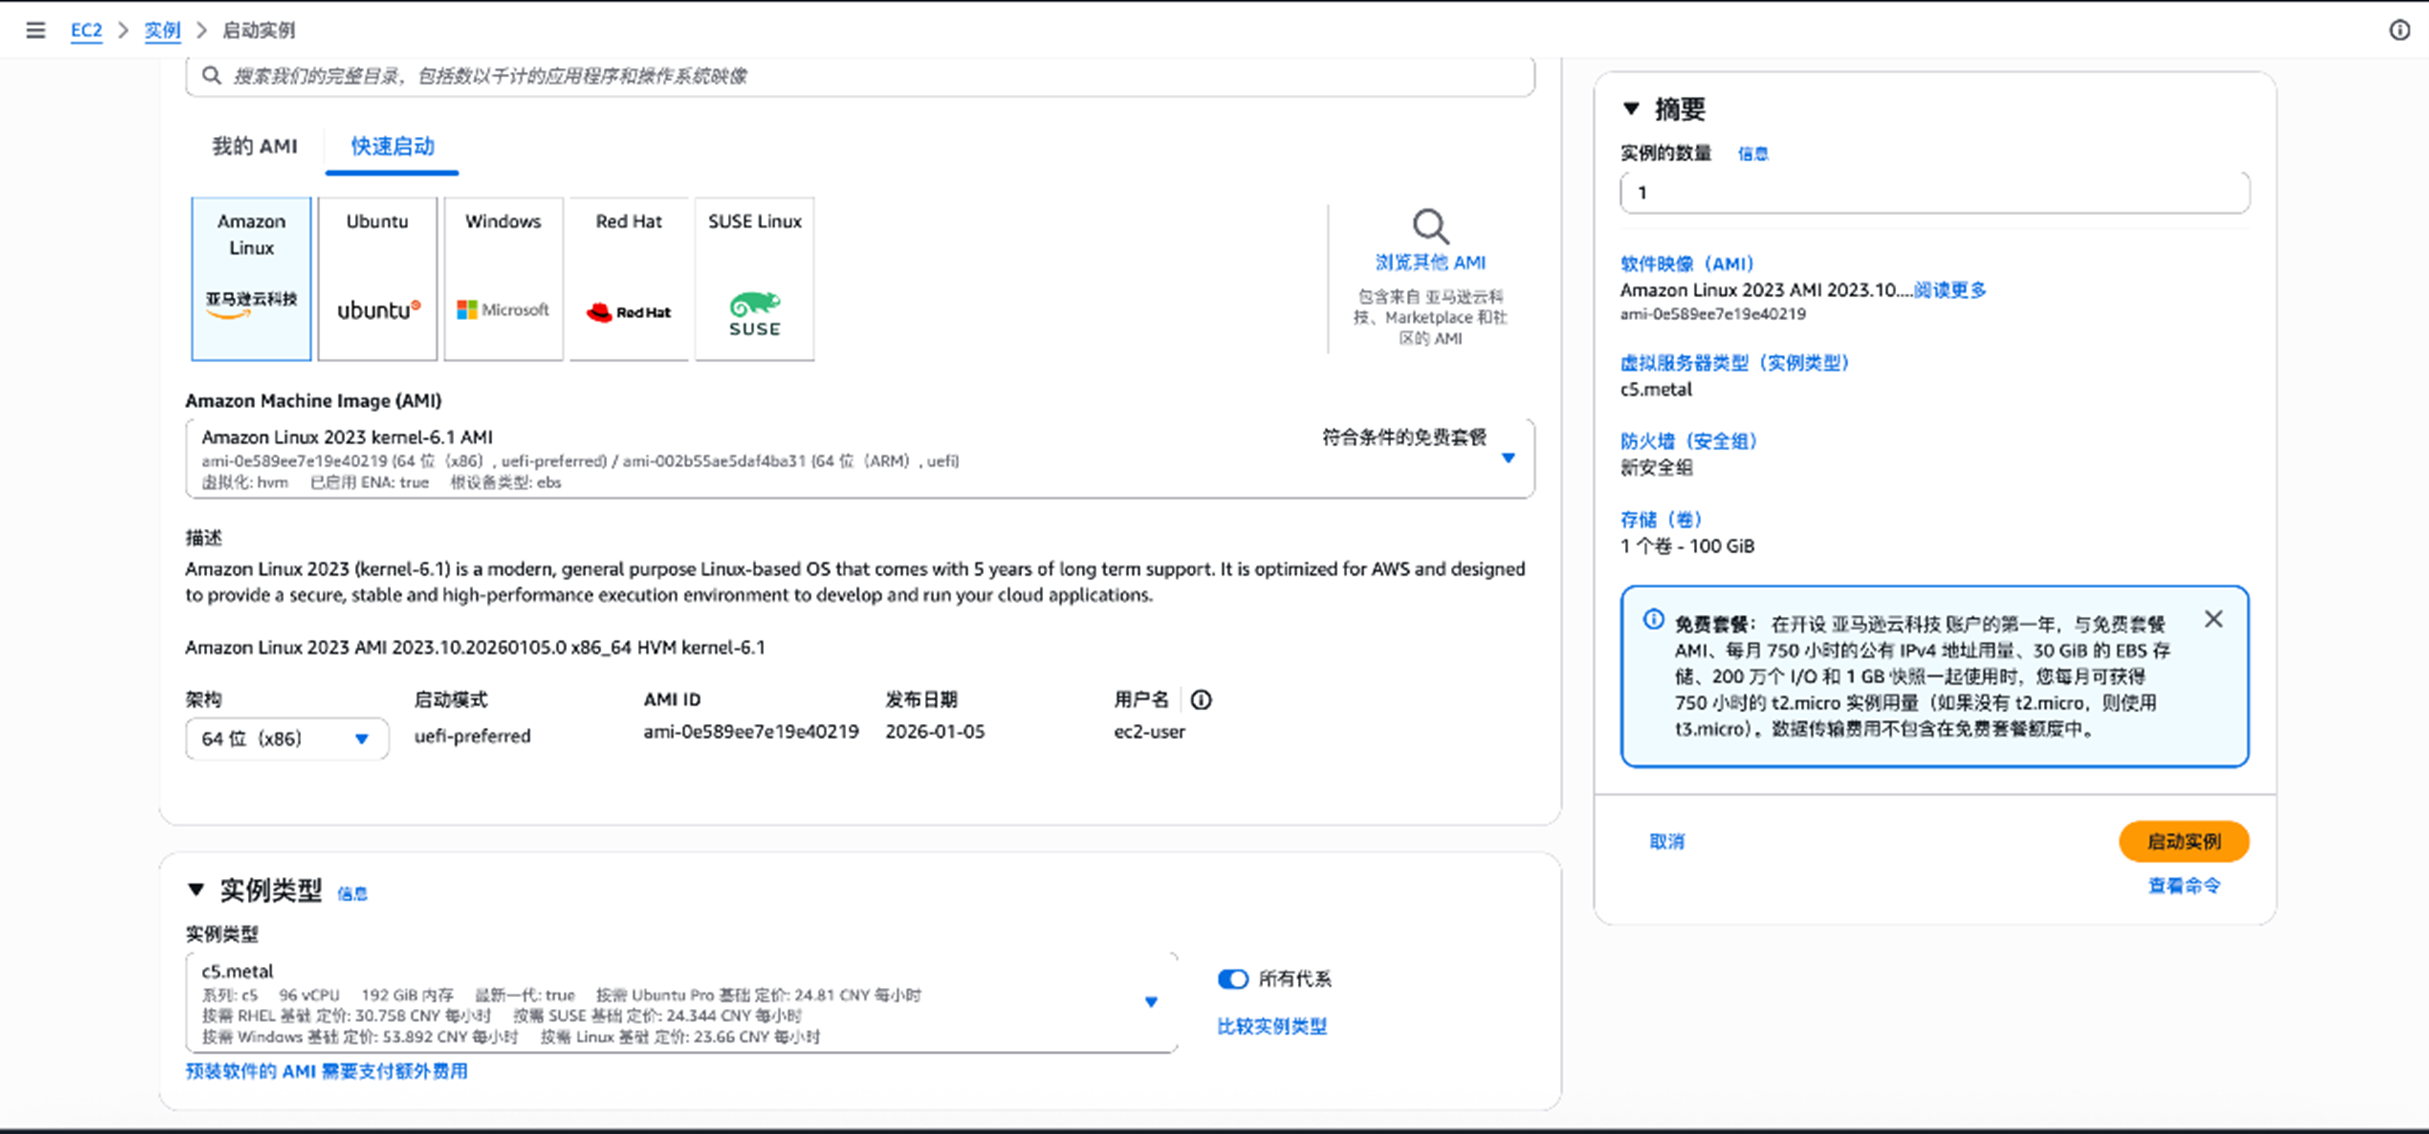The height and width of the screenshot is (1134, 2429).
Task: Select the Windows Microsoft AMI tile
Action: [503, 278]
